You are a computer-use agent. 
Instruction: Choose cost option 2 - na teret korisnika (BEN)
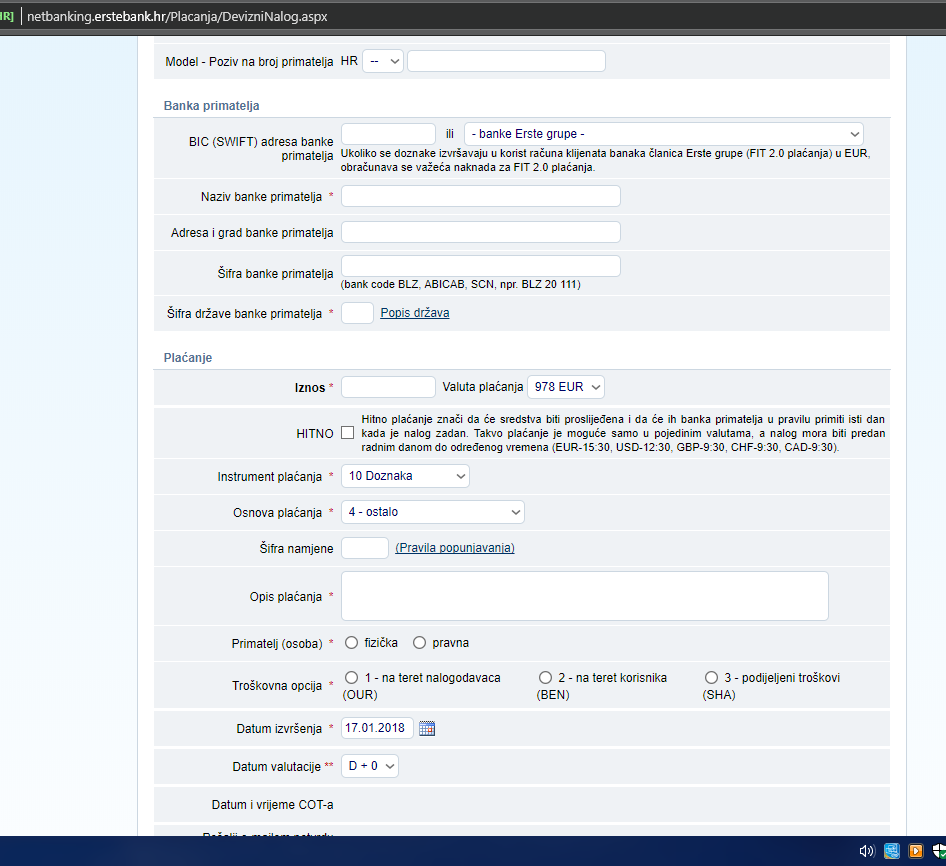pyautogui.click(x=545, y=678)
